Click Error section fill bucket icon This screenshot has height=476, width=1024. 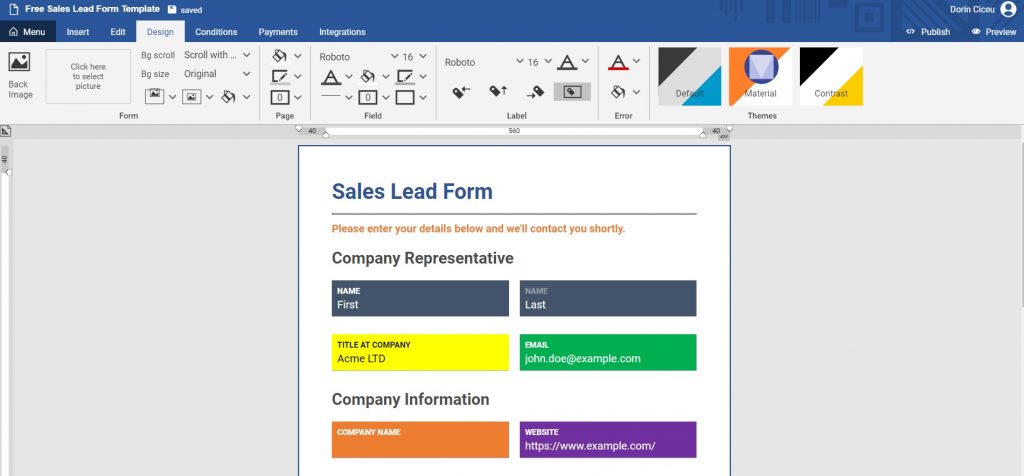(x=618, y=92)
